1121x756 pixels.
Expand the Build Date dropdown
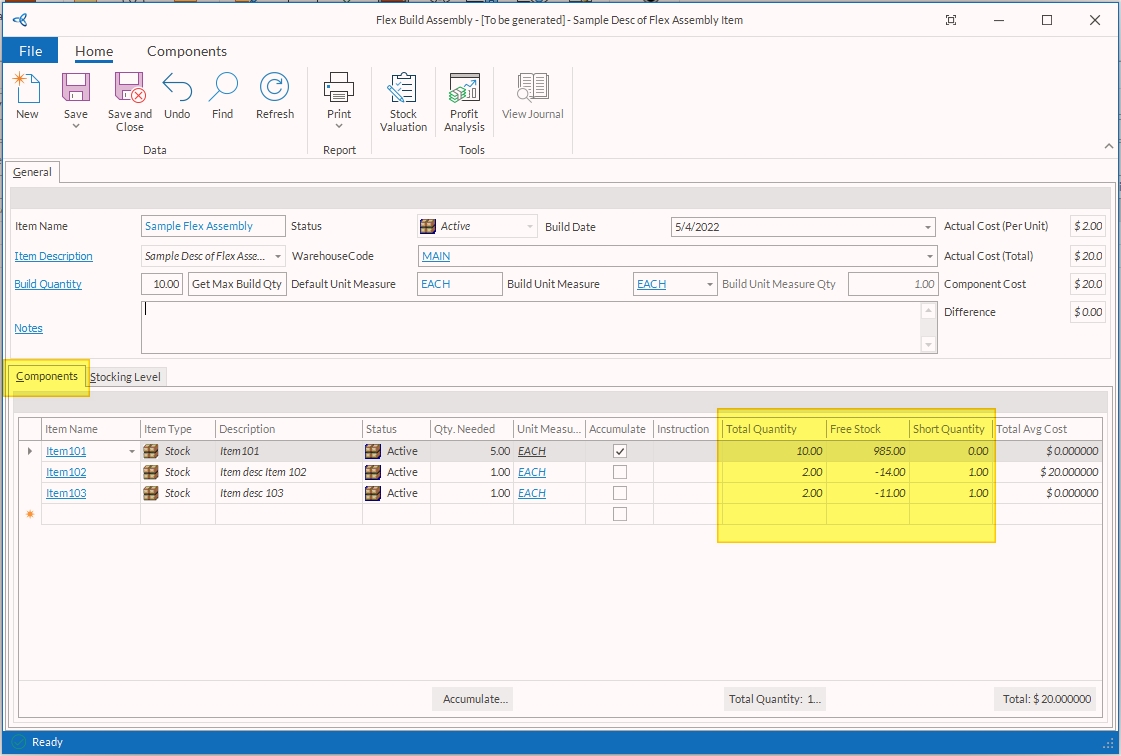pyautogui.click(x=928, y=227)
